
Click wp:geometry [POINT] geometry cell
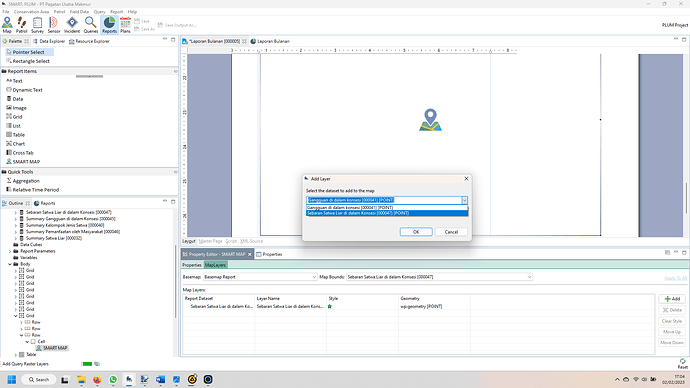[x=421, y=307]
